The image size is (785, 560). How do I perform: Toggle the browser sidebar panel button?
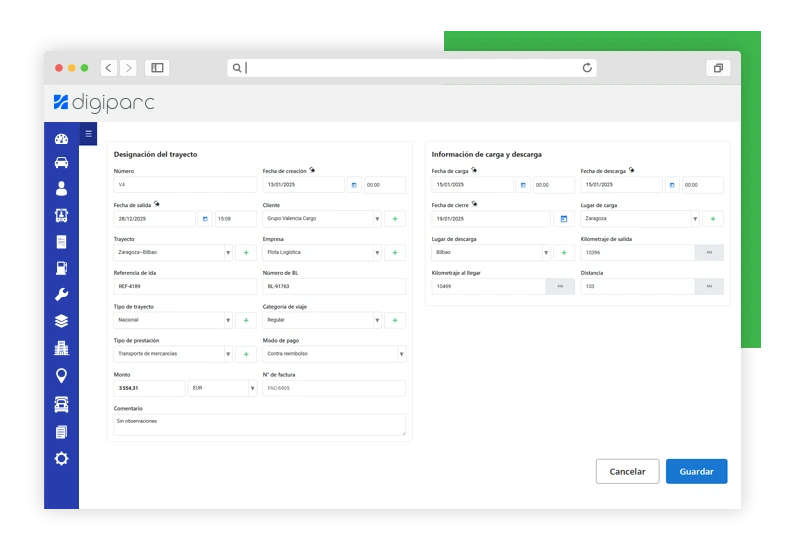(156, 68)
